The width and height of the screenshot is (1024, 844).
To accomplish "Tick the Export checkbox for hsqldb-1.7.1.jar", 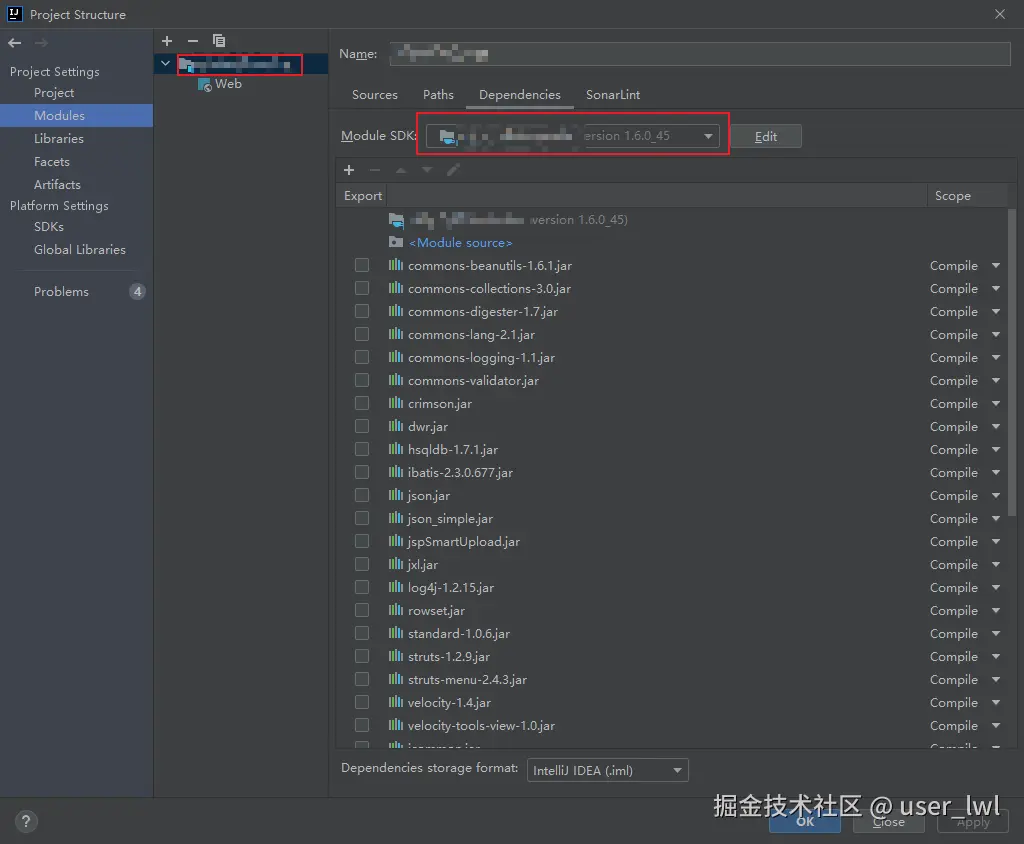I will click(362, 449).
